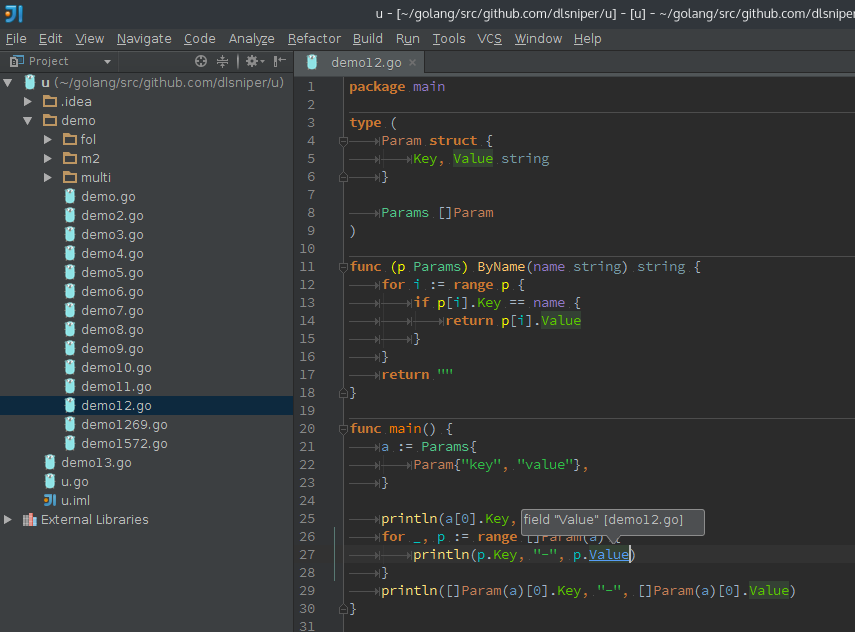Click the field Value tooltip popup

coord(611,520)
